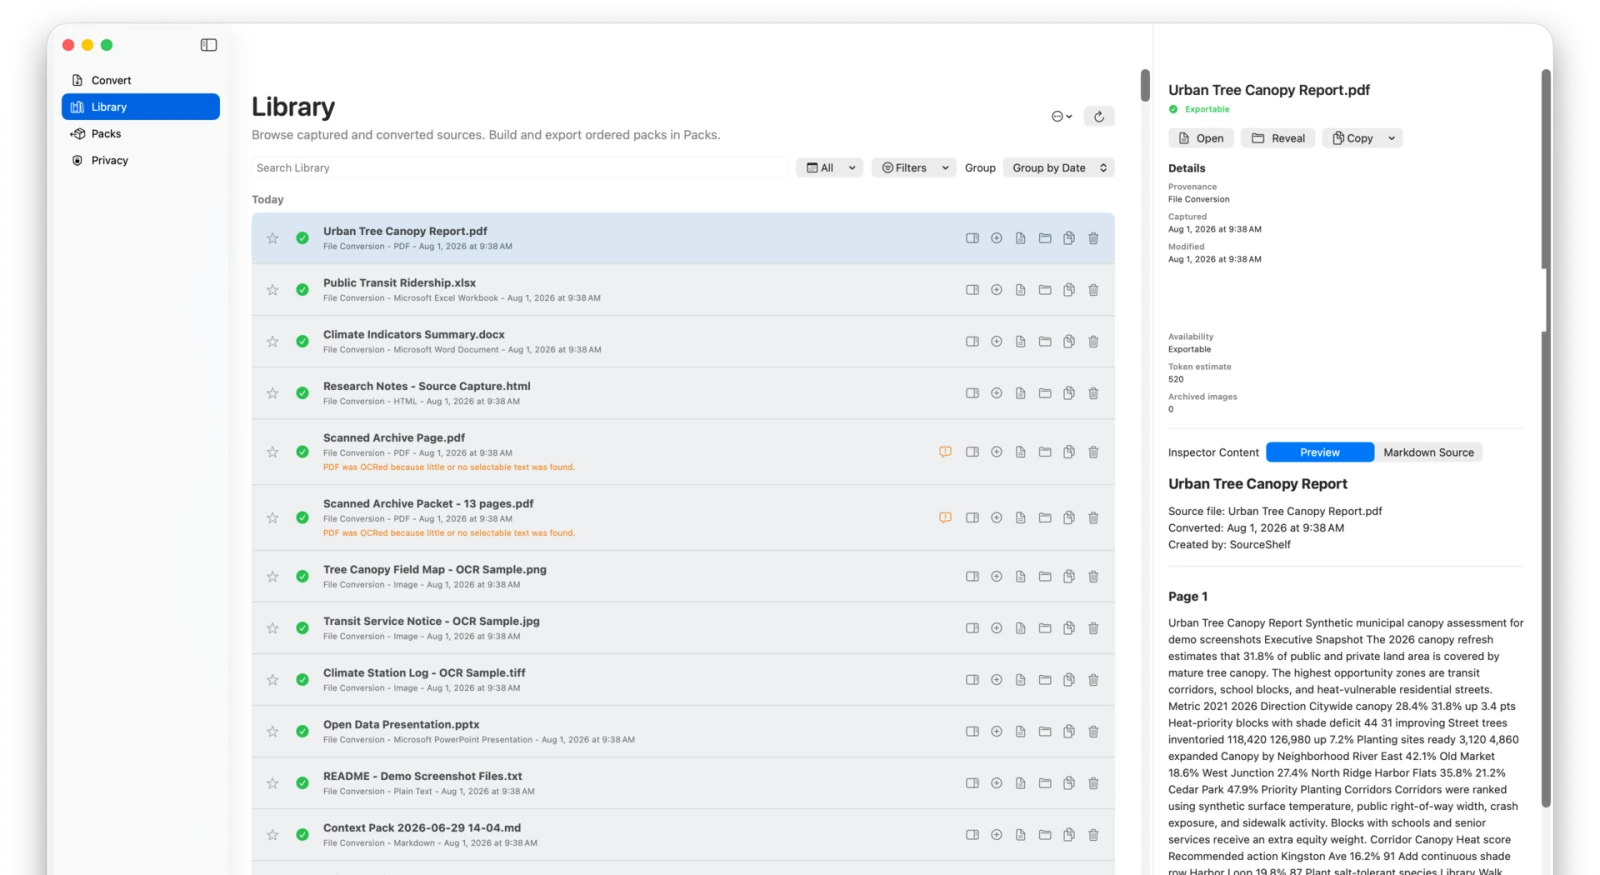Select Library in the sidebar
This screenshot has height=875, width=1600.
point(140,107)
